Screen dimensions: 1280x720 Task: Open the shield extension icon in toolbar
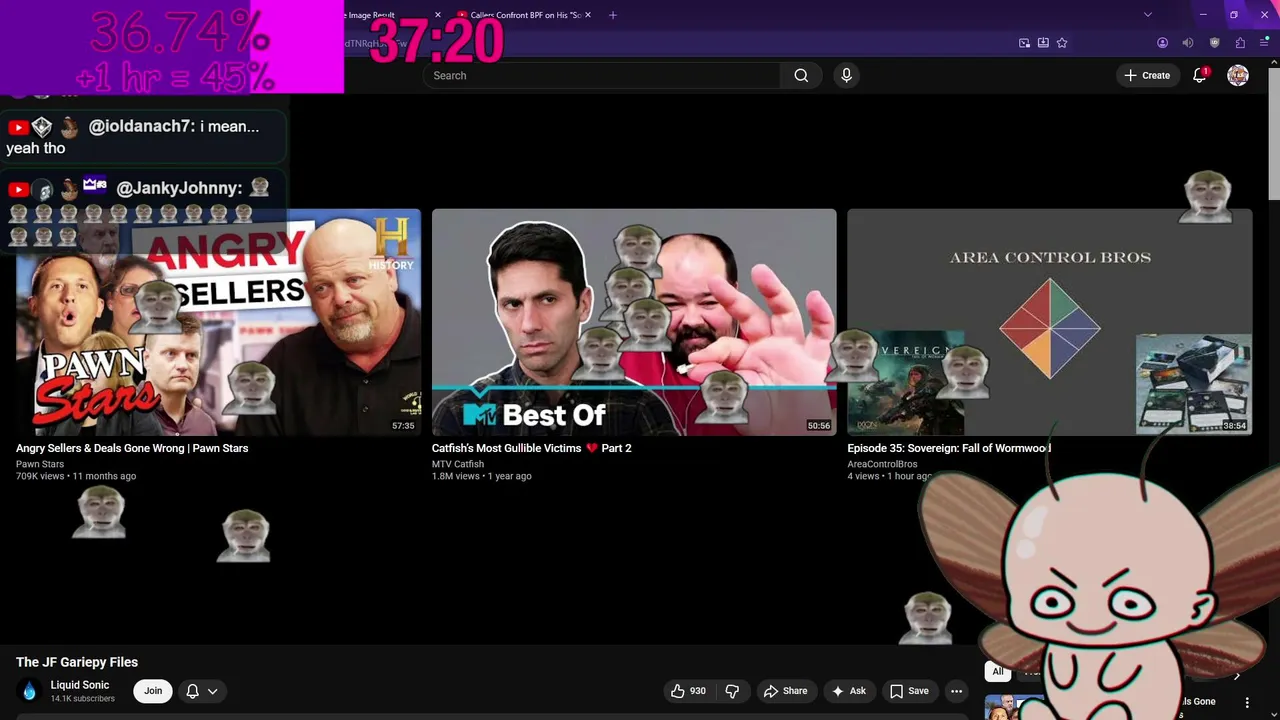[1214, 43]
